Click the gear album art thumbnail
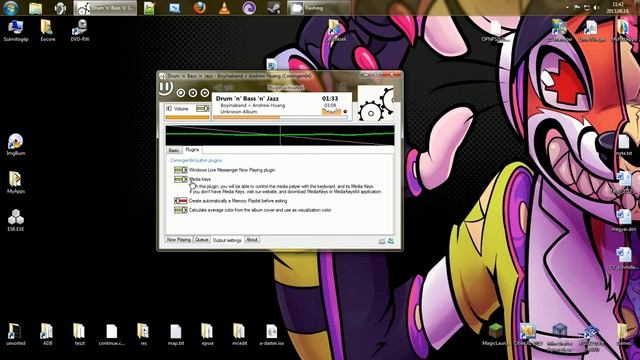 click(x=376, y=104)
